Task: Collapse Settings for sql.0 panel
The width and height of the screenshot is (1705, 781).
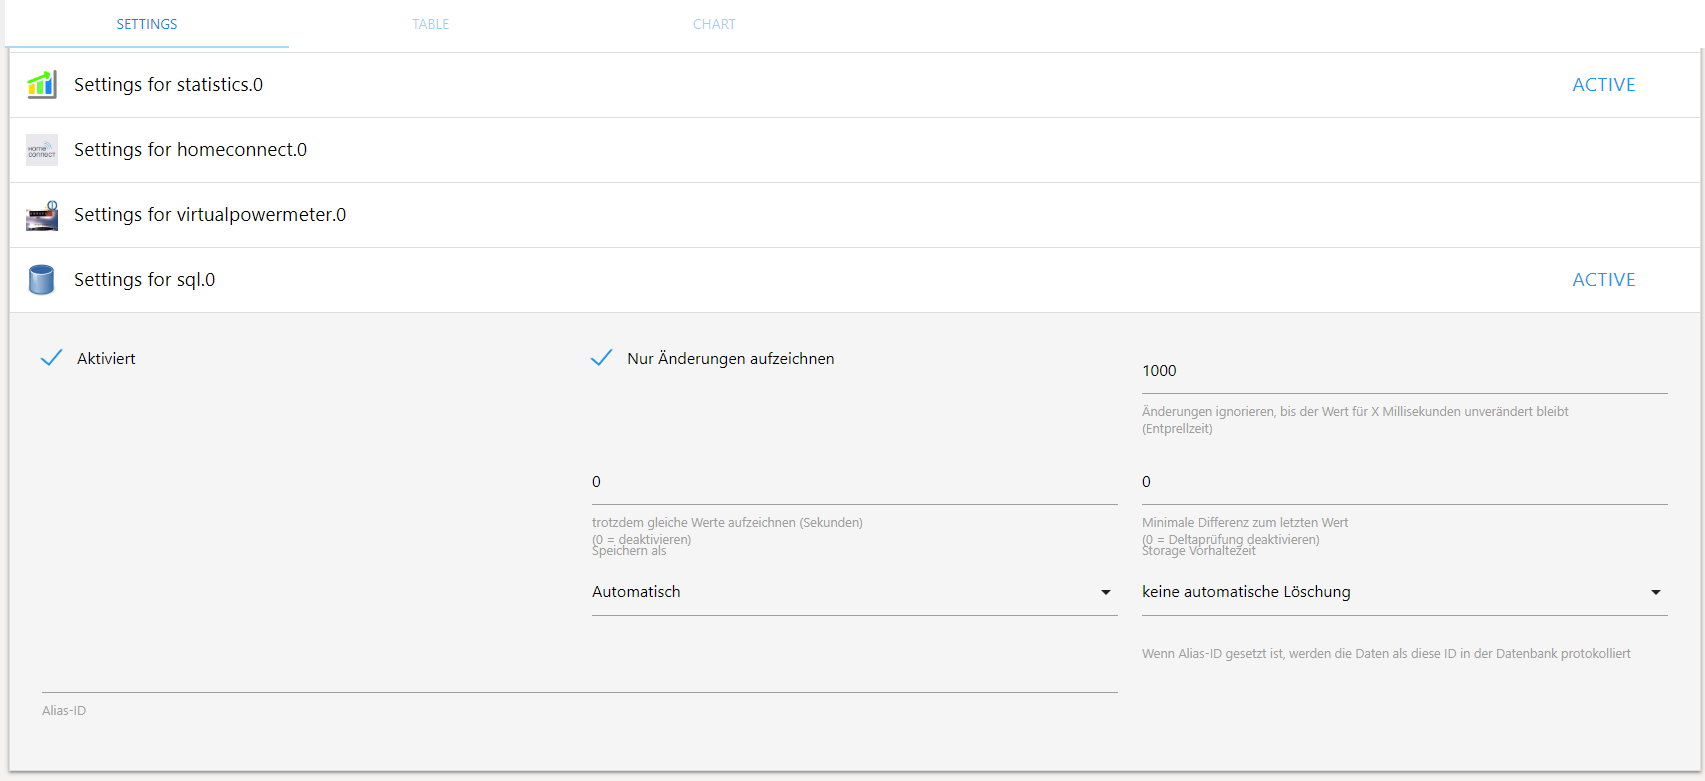Action: pos(144,280)
